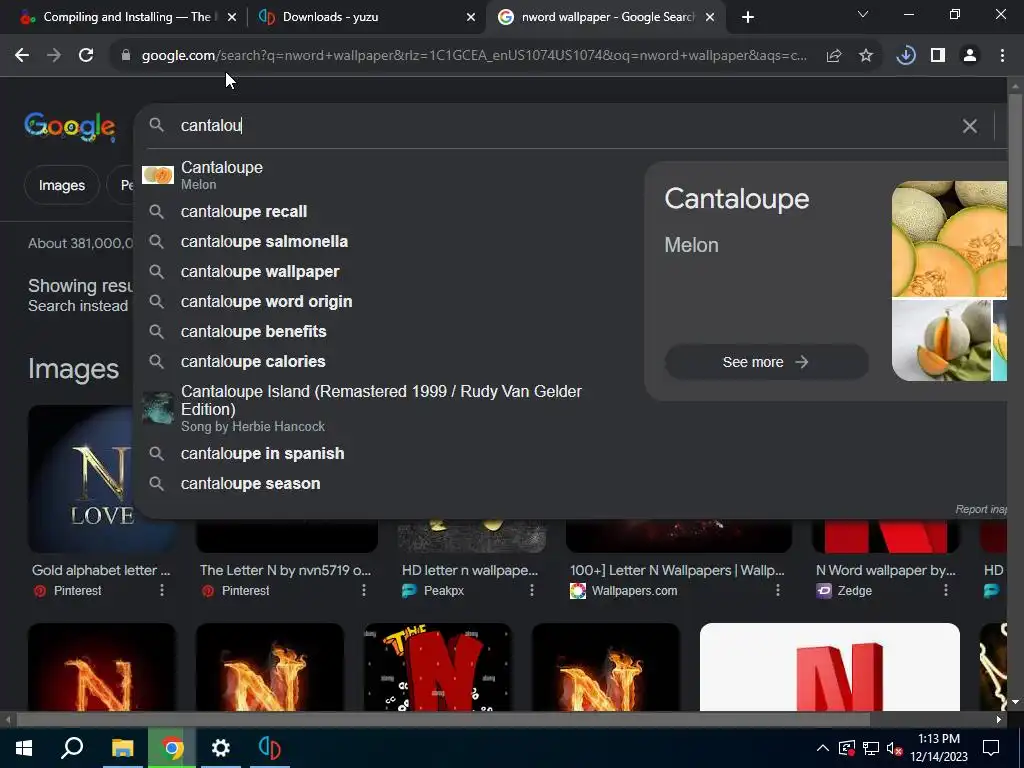Screen dimensions: 1024x768
Task: Open options for Gold alphabet letter result
Action: point(162,590)
